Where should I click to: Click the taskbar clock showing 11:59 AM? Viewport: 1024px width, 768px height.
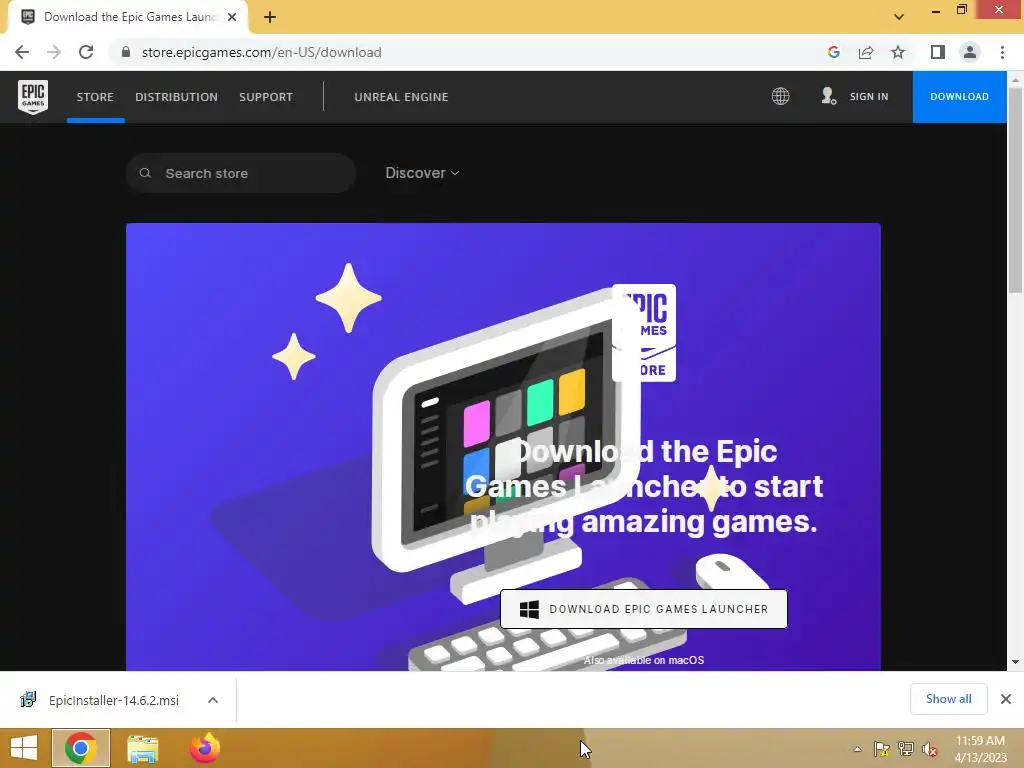[x=980, y=741]
